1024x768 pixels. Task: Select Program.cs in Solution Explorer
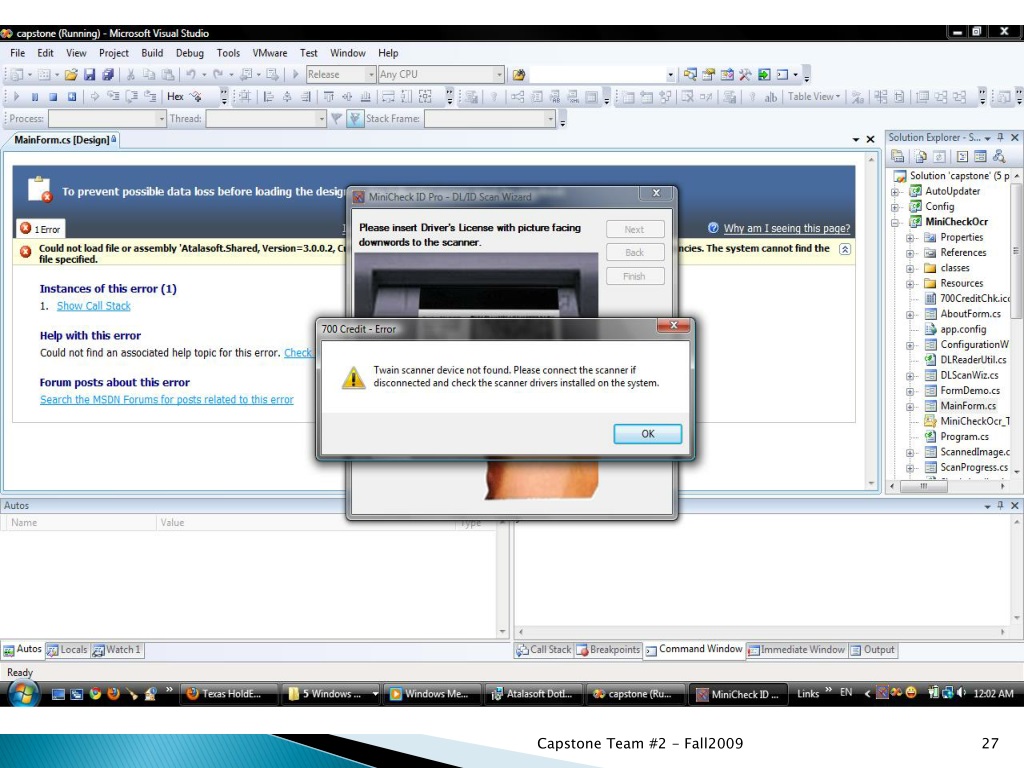click(965, 437)
